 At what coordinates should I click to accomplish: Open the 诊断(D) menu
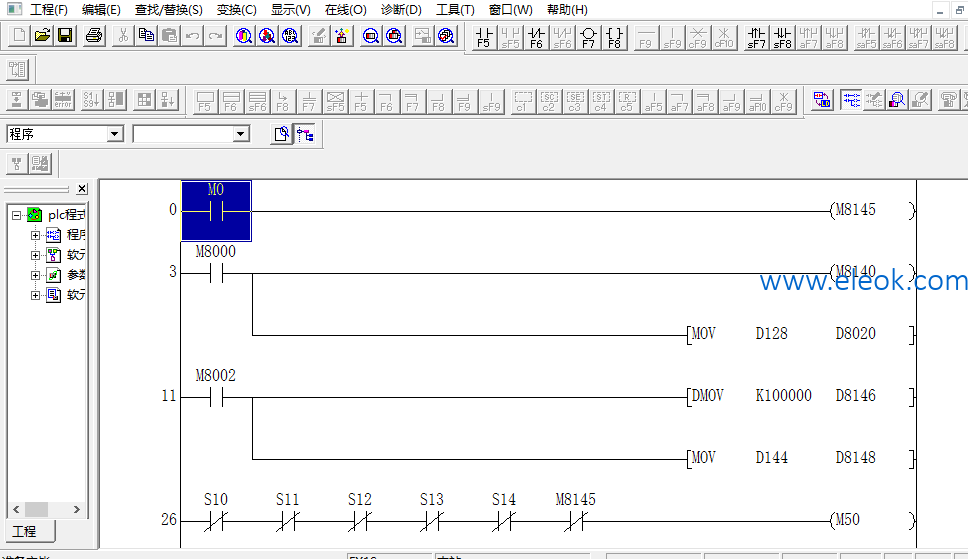(x=401, y=10)
